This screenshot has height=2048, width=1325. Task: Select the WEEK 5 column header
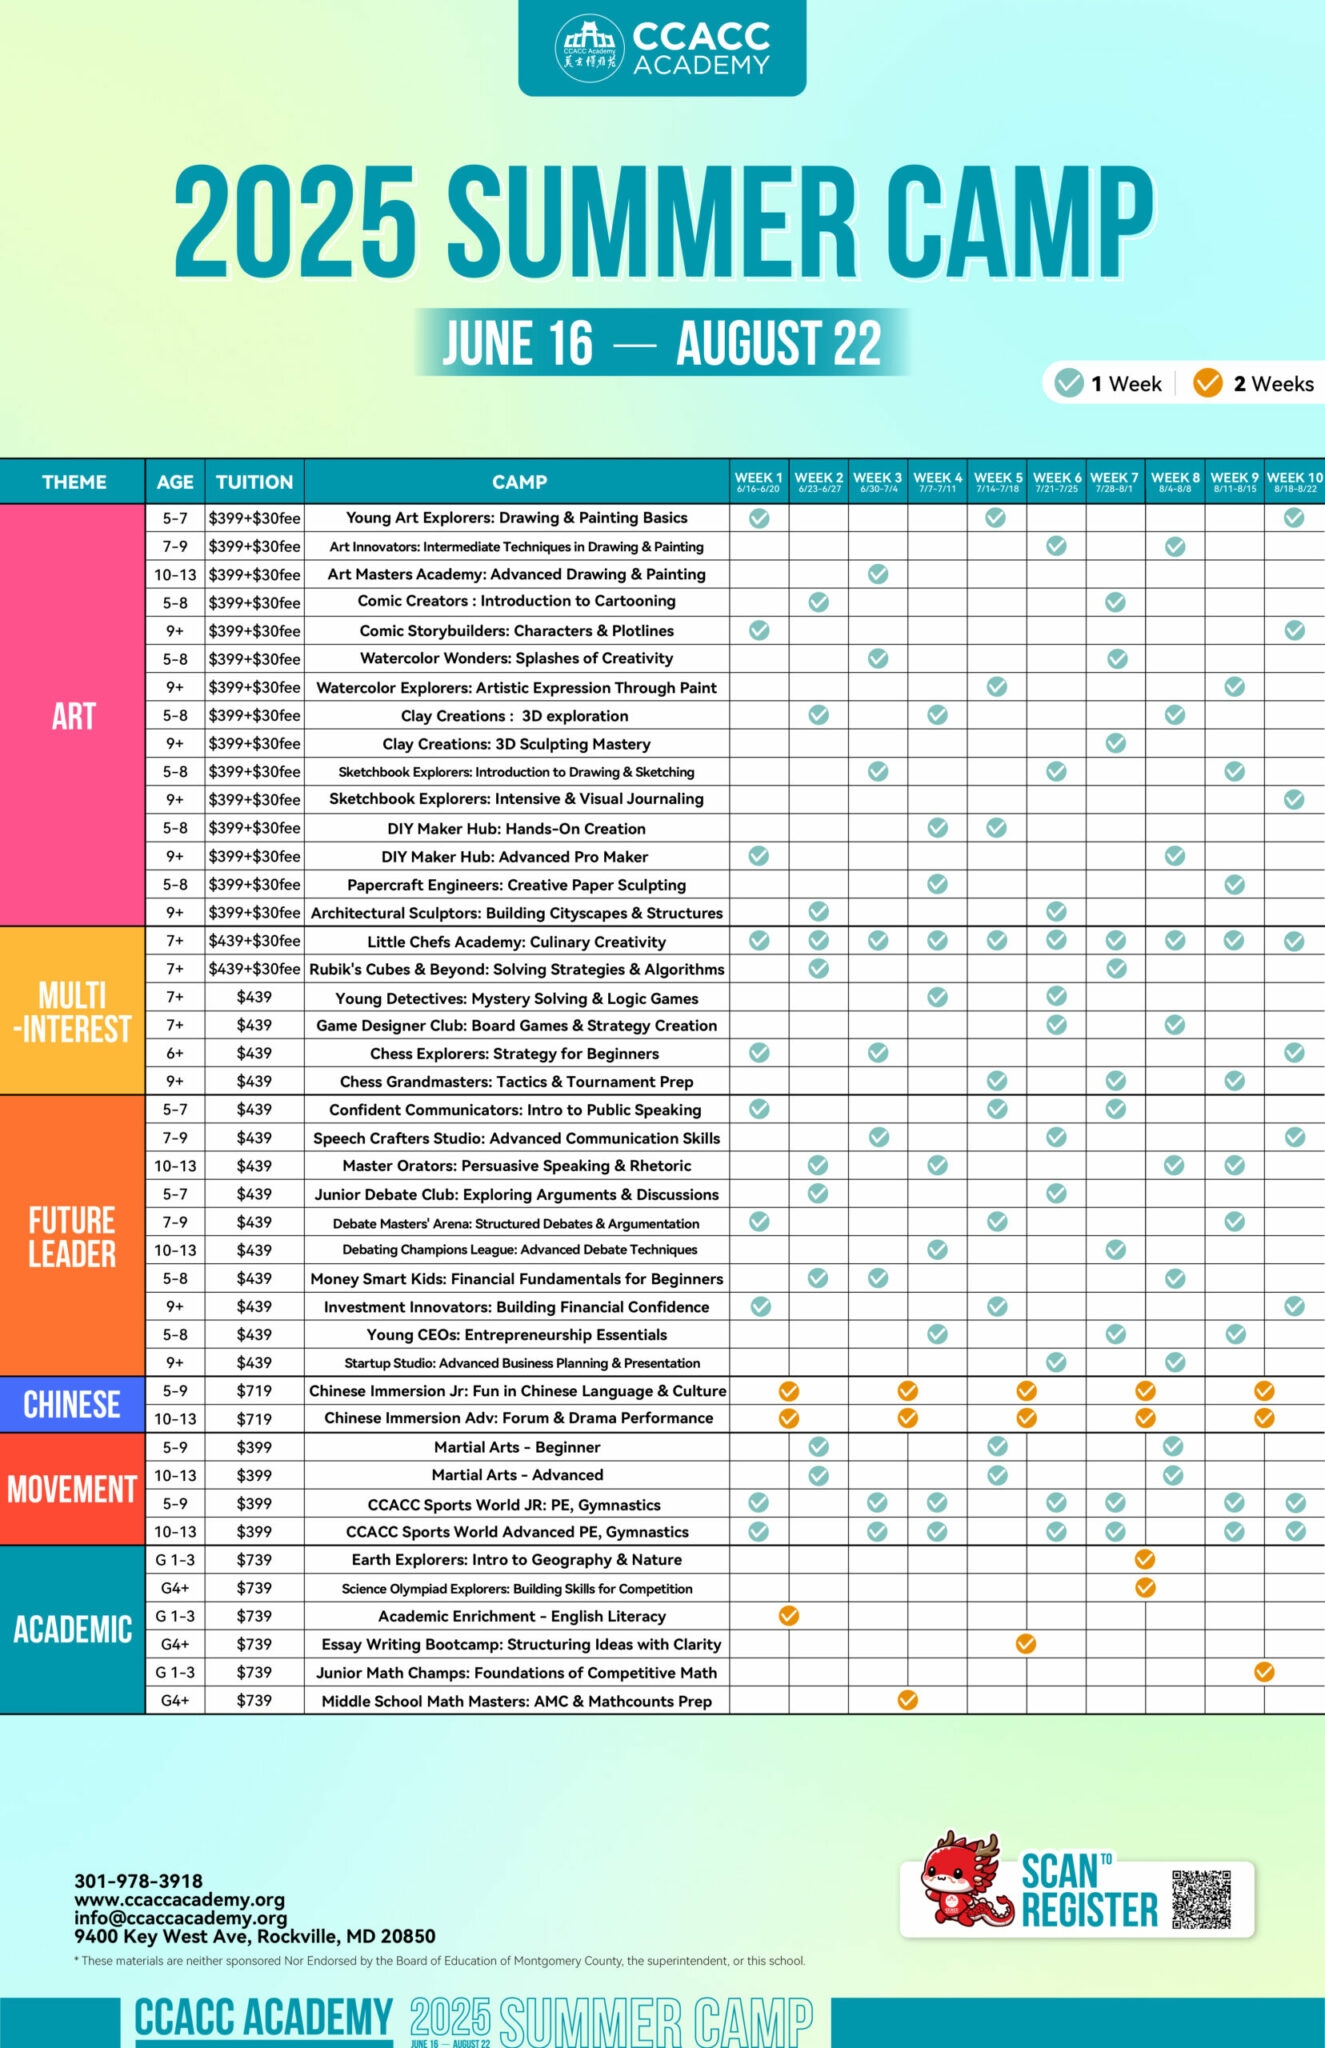coord(997,482)
